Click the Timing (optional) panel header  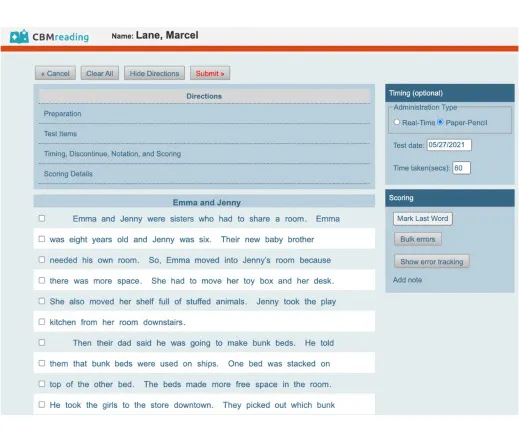pyautogui.click(x=450, y=93)
